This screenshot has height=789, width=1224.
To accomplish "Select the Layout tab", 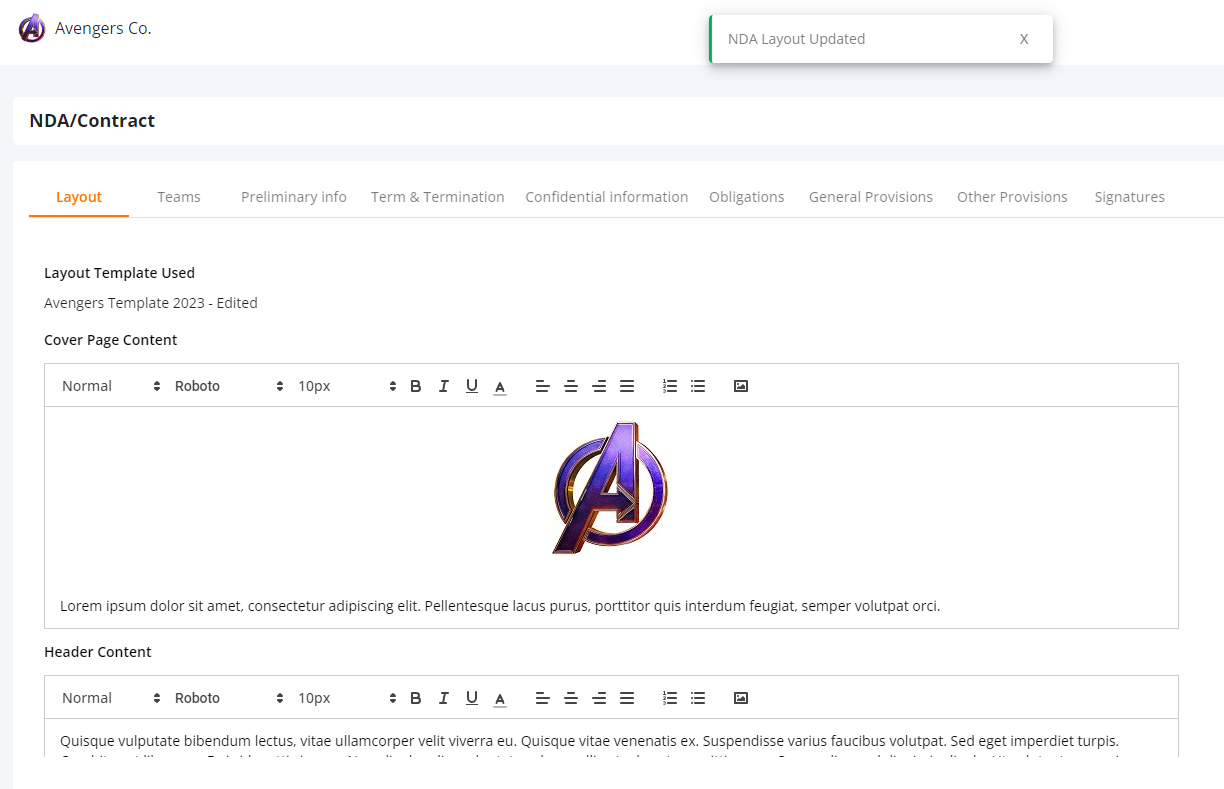I will point(79,197).
